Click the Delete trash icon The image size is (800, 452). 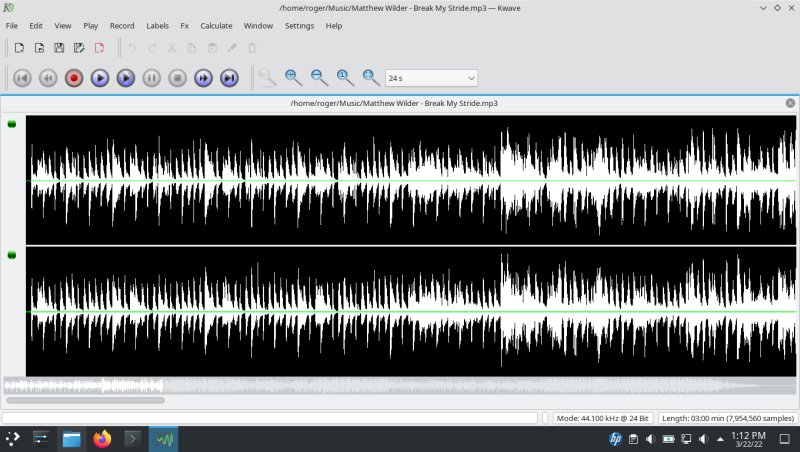(252, 48)
